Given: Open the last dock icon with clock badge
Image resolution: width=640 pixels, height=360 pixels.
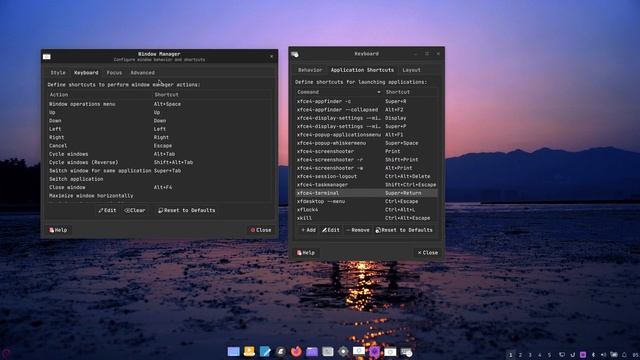Looking at the screenshot, I should 406,351.
